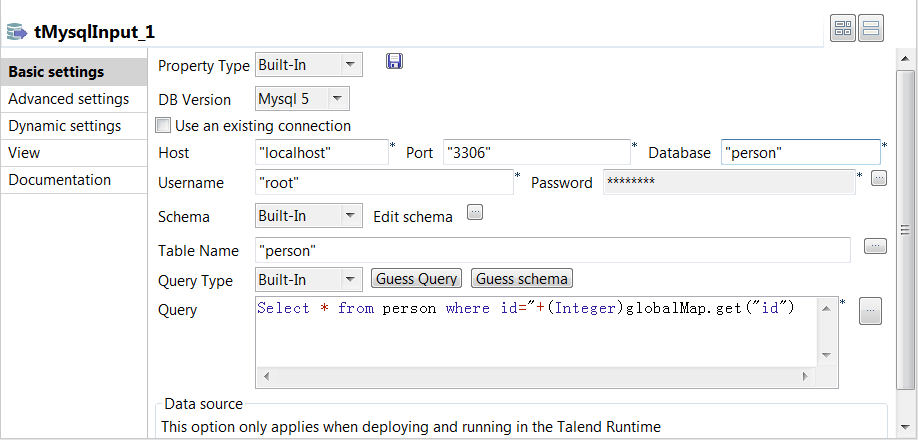Click into the Host input field
This screenshot has height=440, width=918.
tap(322, 152)
